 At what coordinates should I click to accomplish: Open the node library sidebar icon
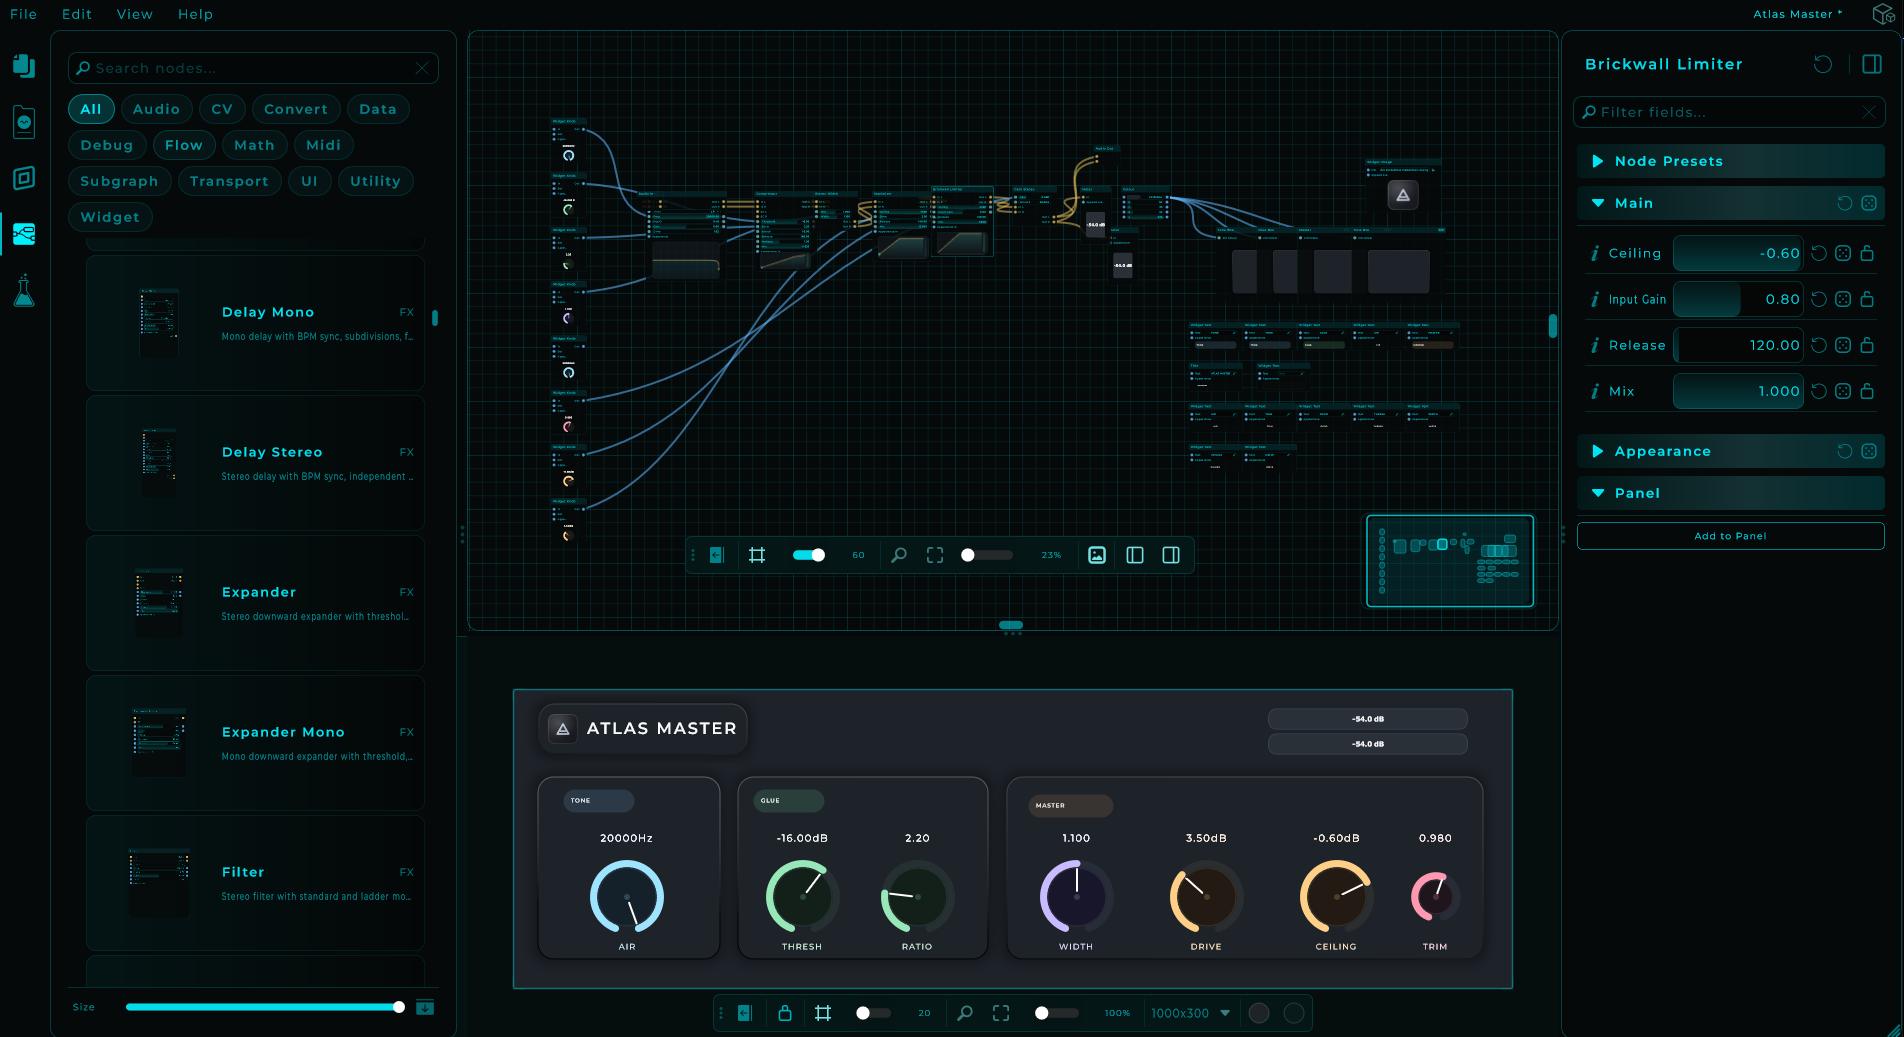[24, 234]
